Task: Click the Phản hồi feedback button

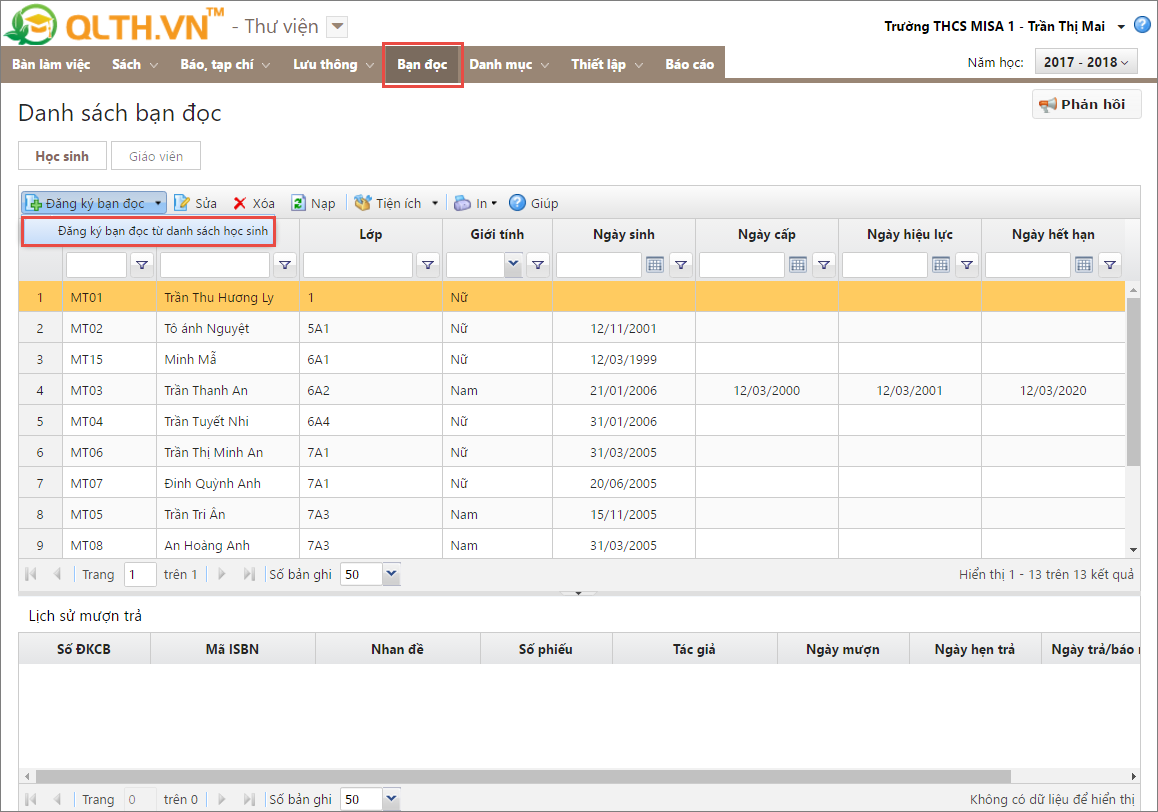Action: coord(1086,104)
